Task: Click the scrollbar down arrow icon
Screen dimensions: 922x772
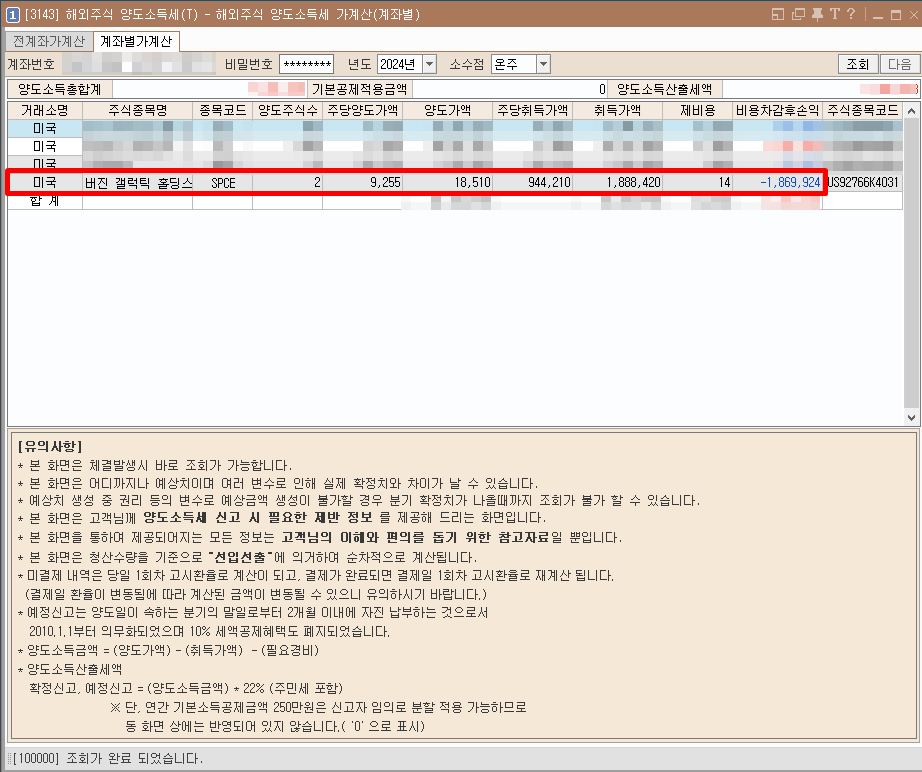Action: 911,419
